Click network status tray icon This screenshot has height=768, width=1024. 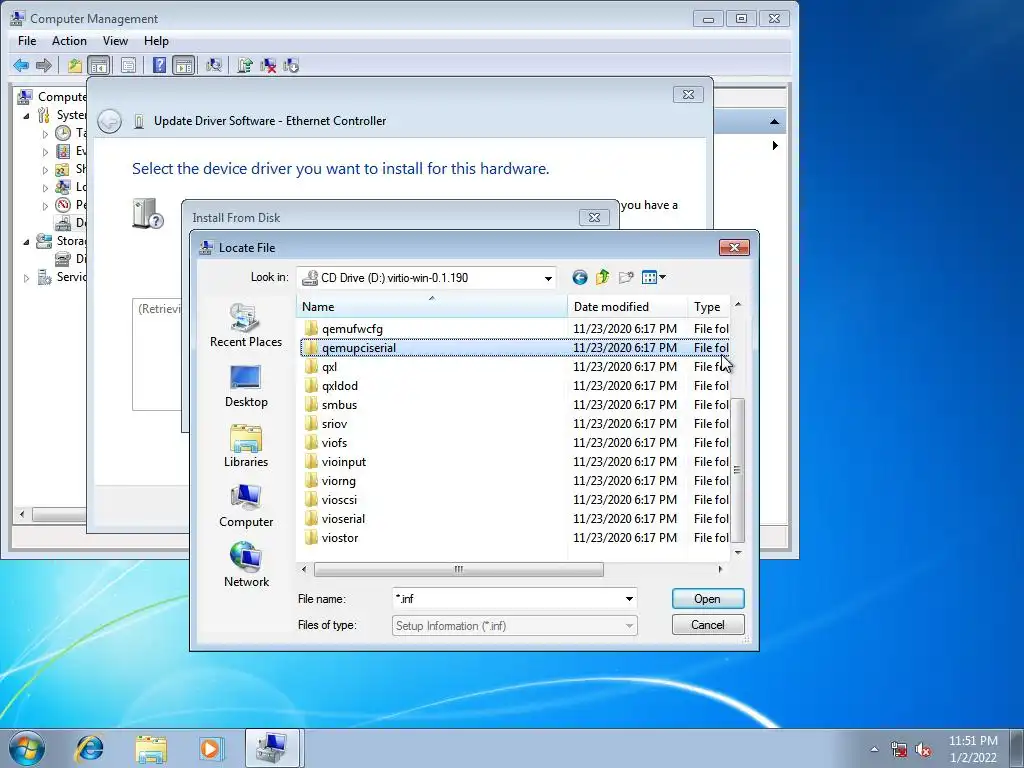coord(899,750)
